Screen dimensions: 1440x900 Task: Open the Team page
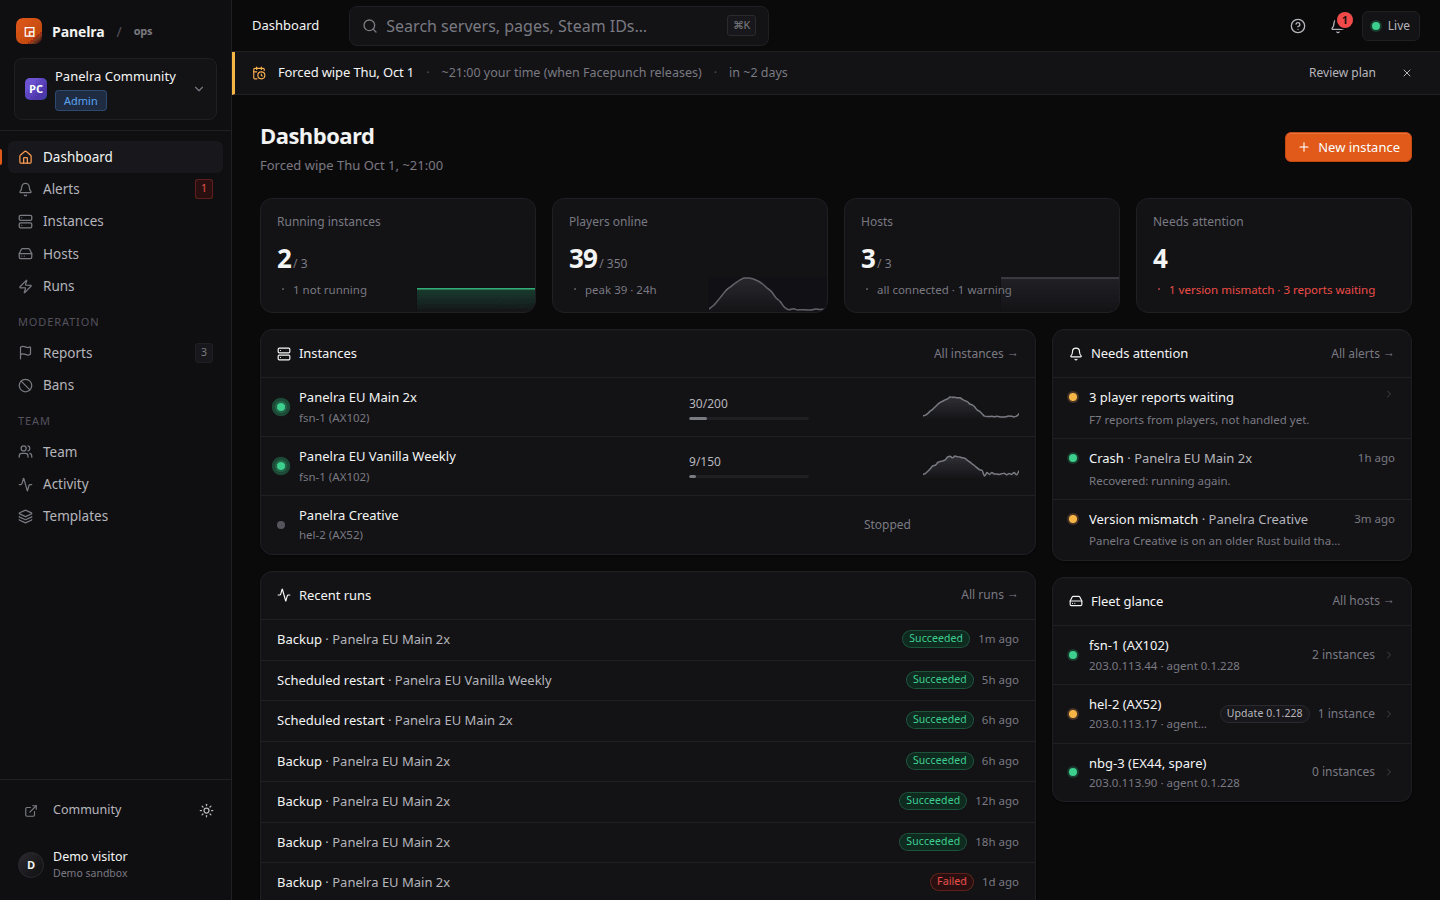coord(116,452)
